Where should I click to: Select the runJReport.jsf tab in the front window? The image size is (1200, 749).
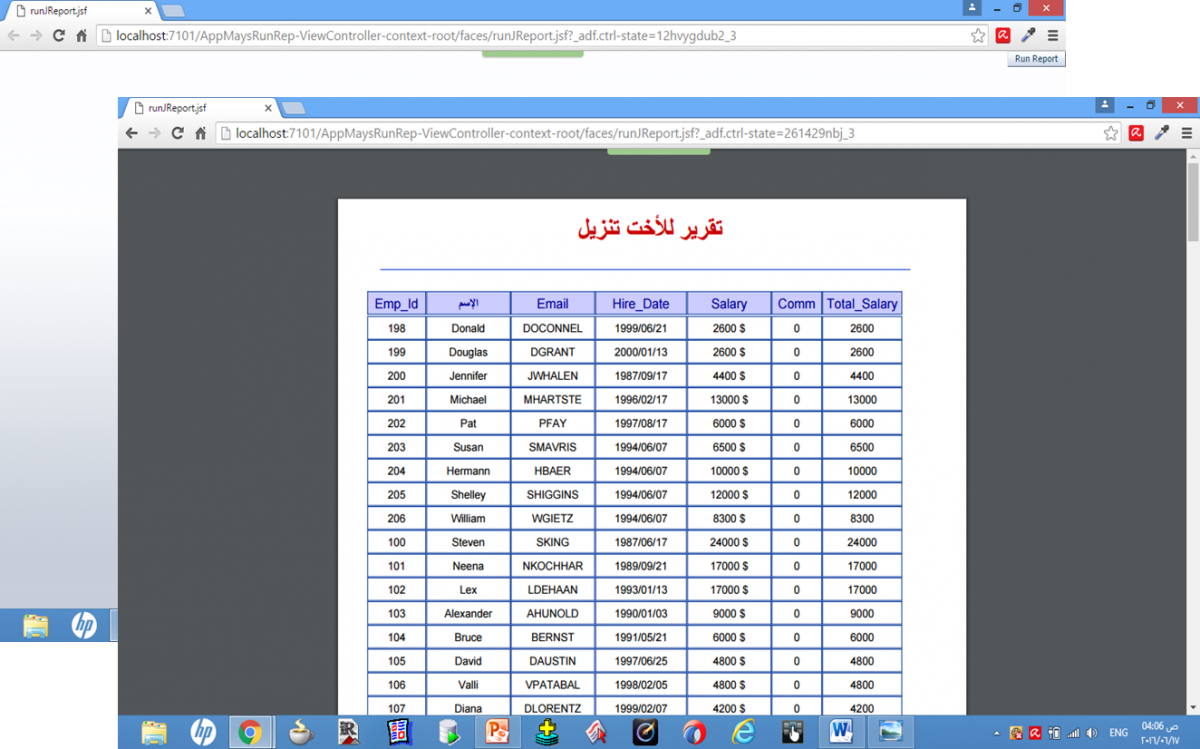click(x=195, y=108)
